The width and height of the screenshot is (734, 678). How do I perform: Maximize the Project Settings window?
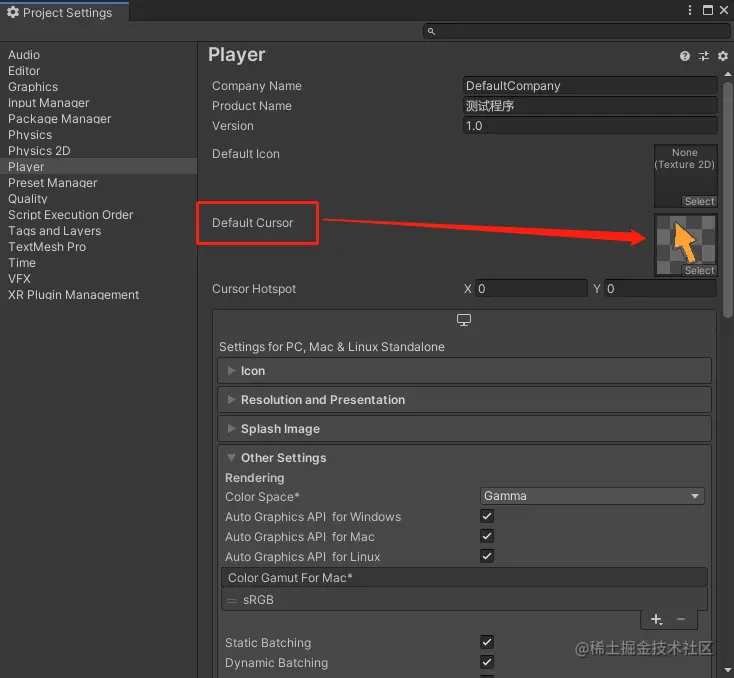point(708,10)
